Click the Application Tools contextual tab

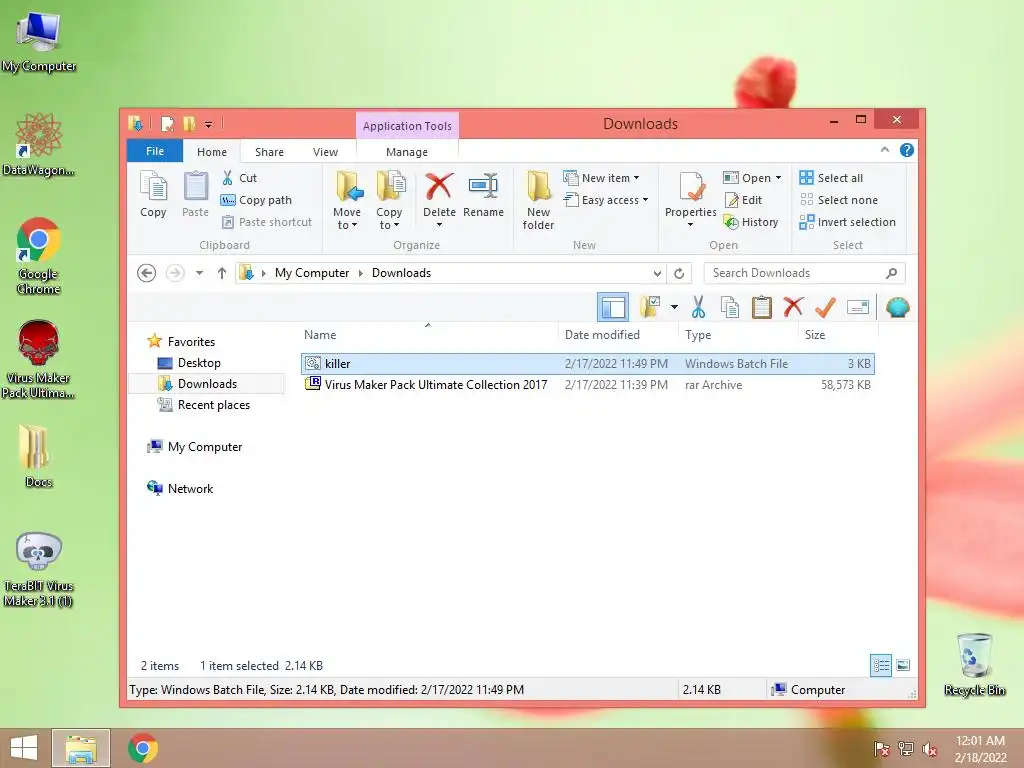coord(407,125)
